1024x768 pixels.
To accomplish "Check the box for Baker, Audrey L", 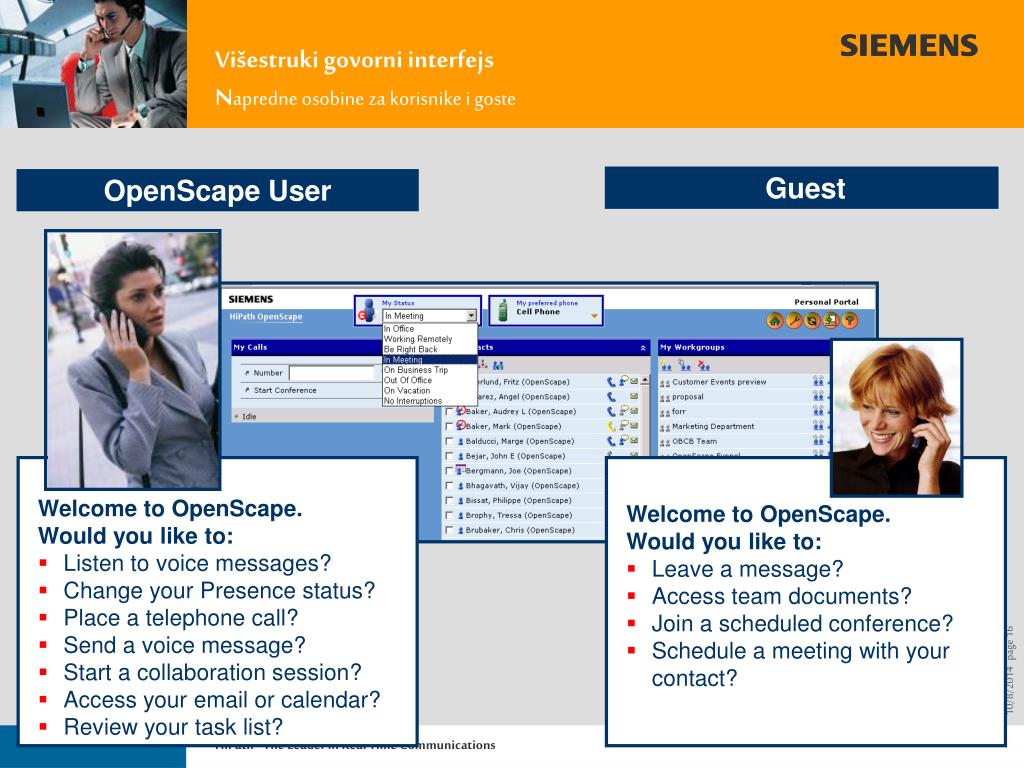I will [x=449, y=411].
